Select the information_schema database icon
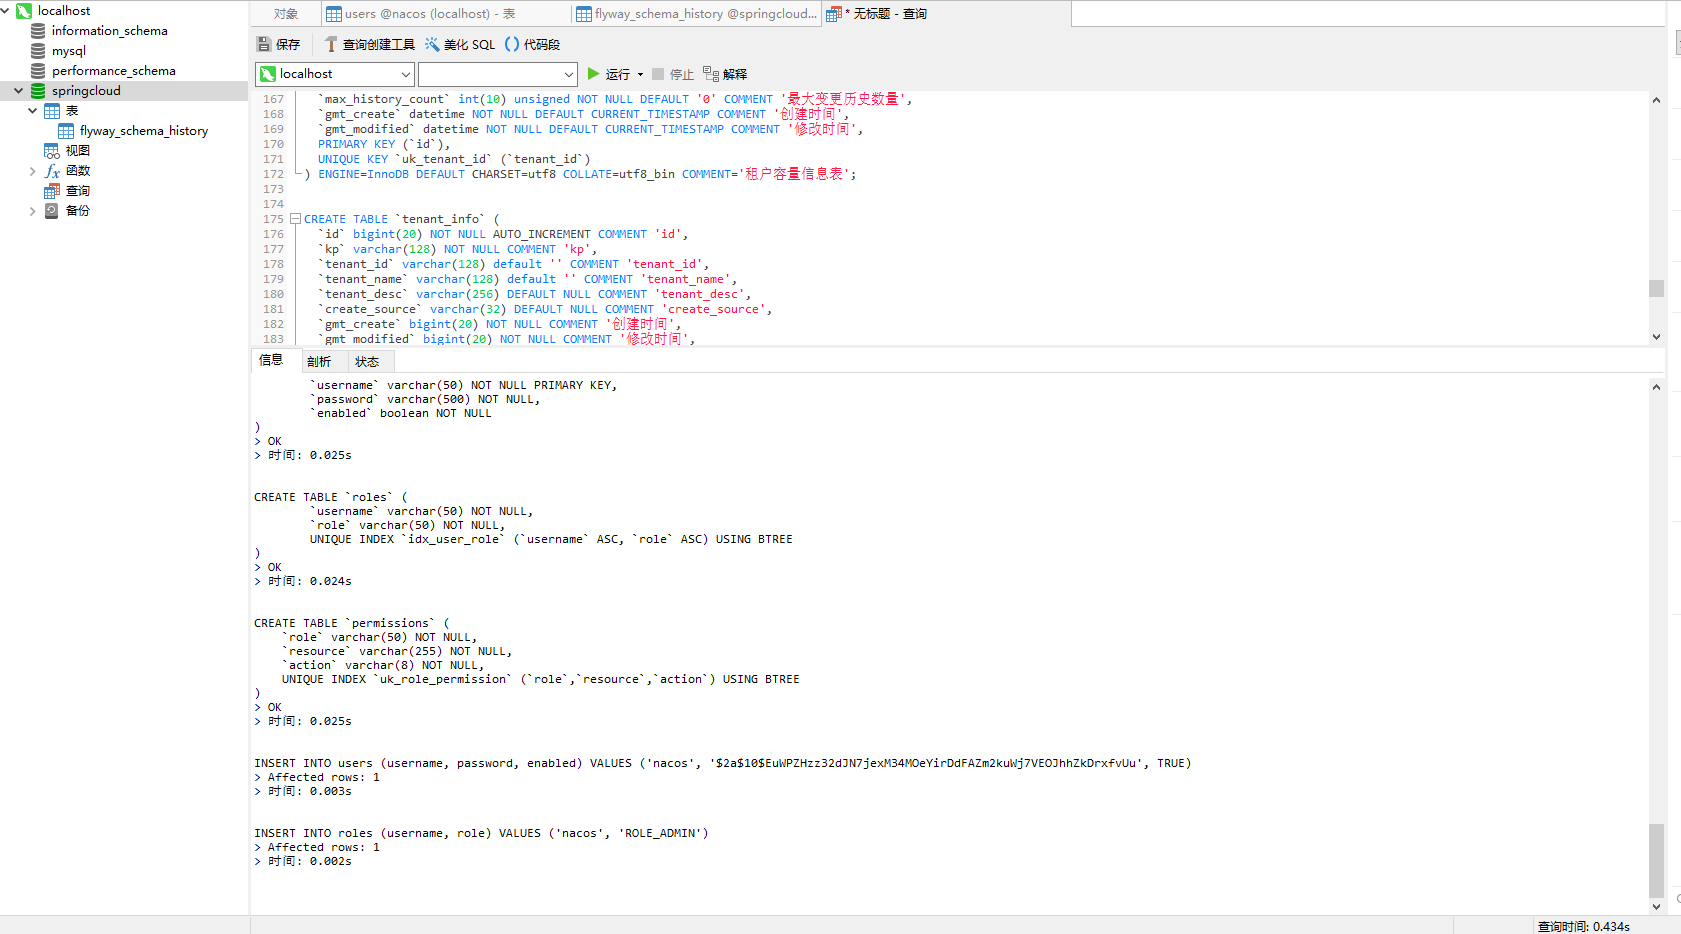The image size is (1681, 934). [x=38, y=31]
